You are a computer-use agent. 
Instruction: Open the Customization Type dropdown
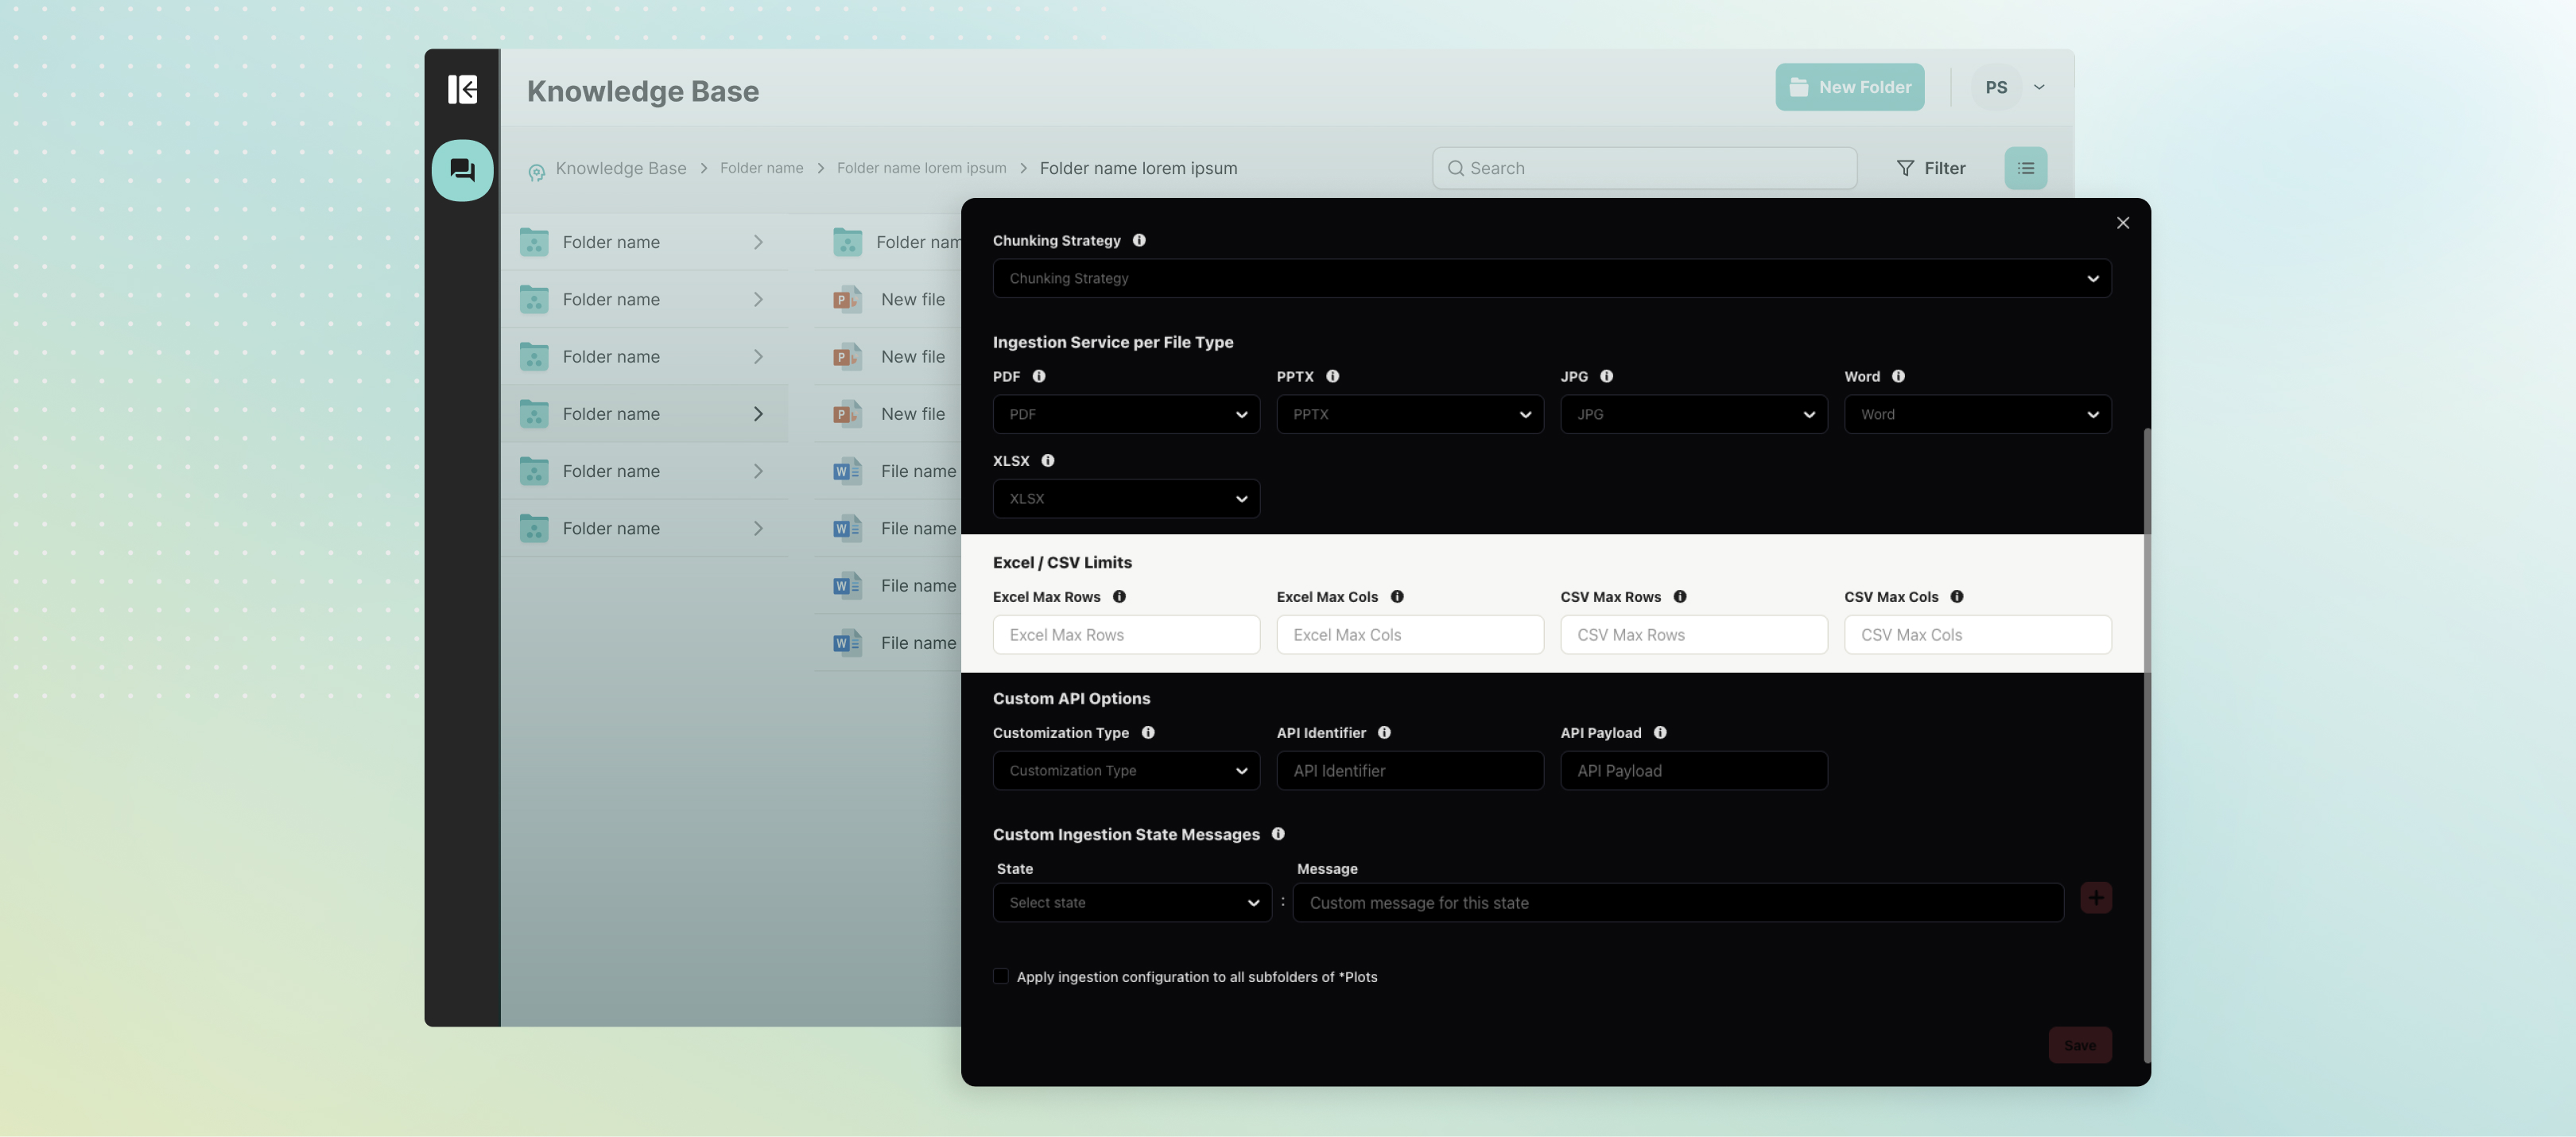pyautogui.click(x=1126, y=771)
